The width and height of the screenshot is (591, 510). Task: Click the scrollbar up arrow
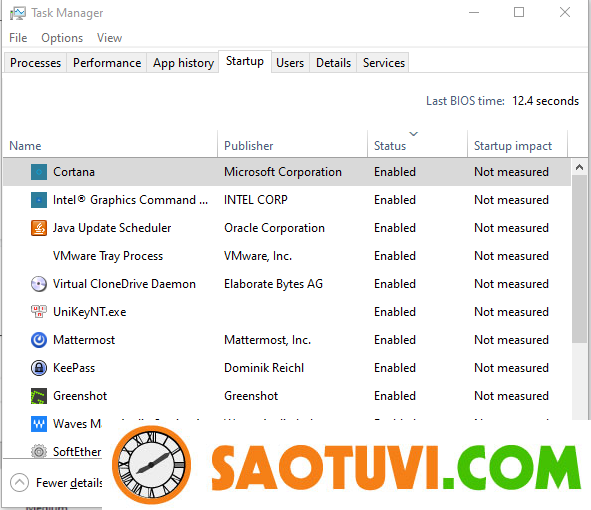[580, 167]
